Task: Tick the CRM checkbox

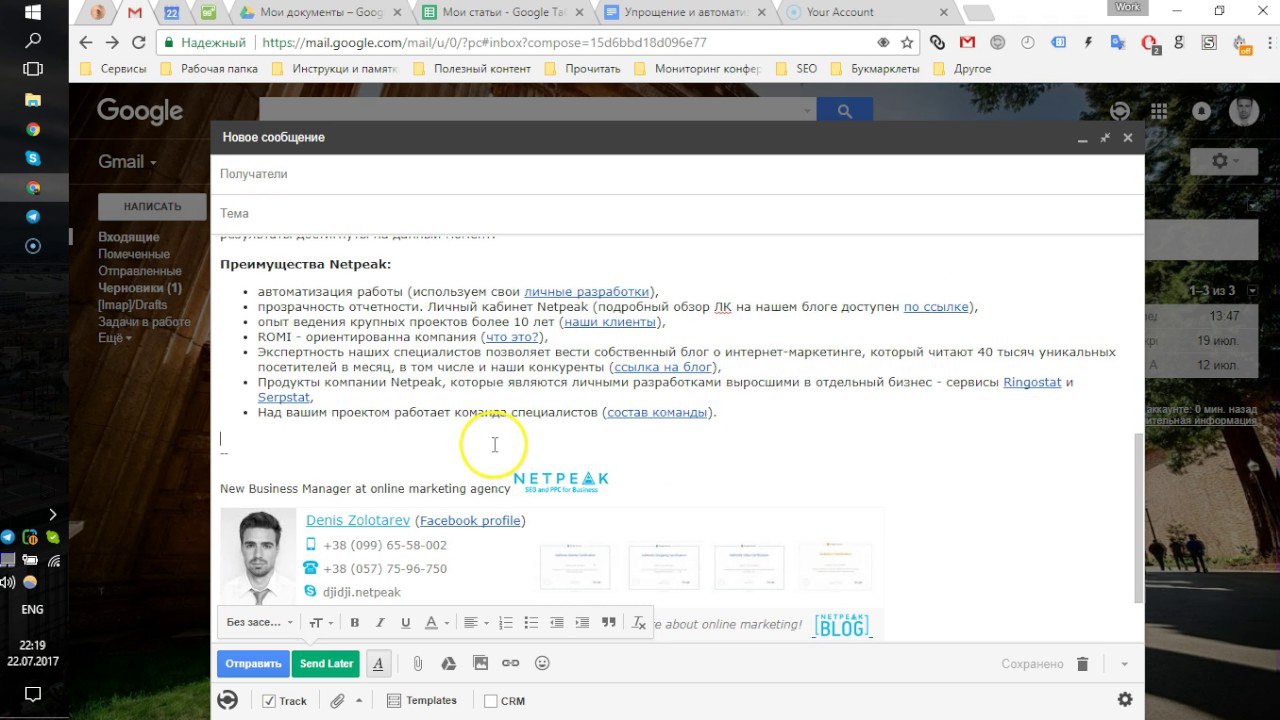Action: tap(490, 701)
